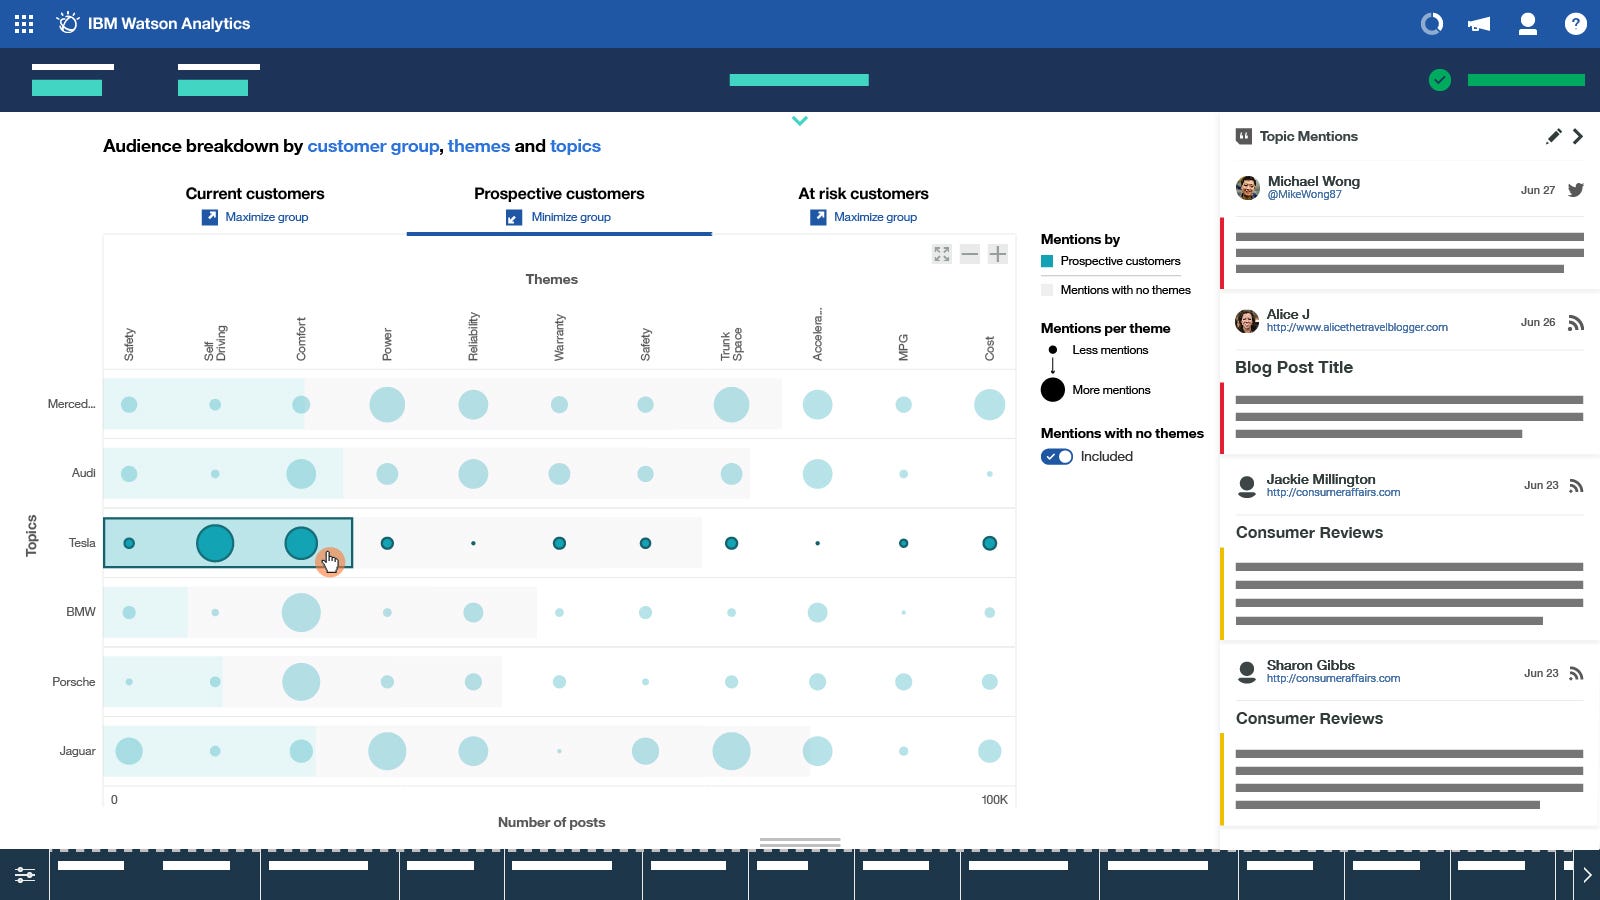
Task: Collapse the header using teal chevron
Action: [800, 121]
